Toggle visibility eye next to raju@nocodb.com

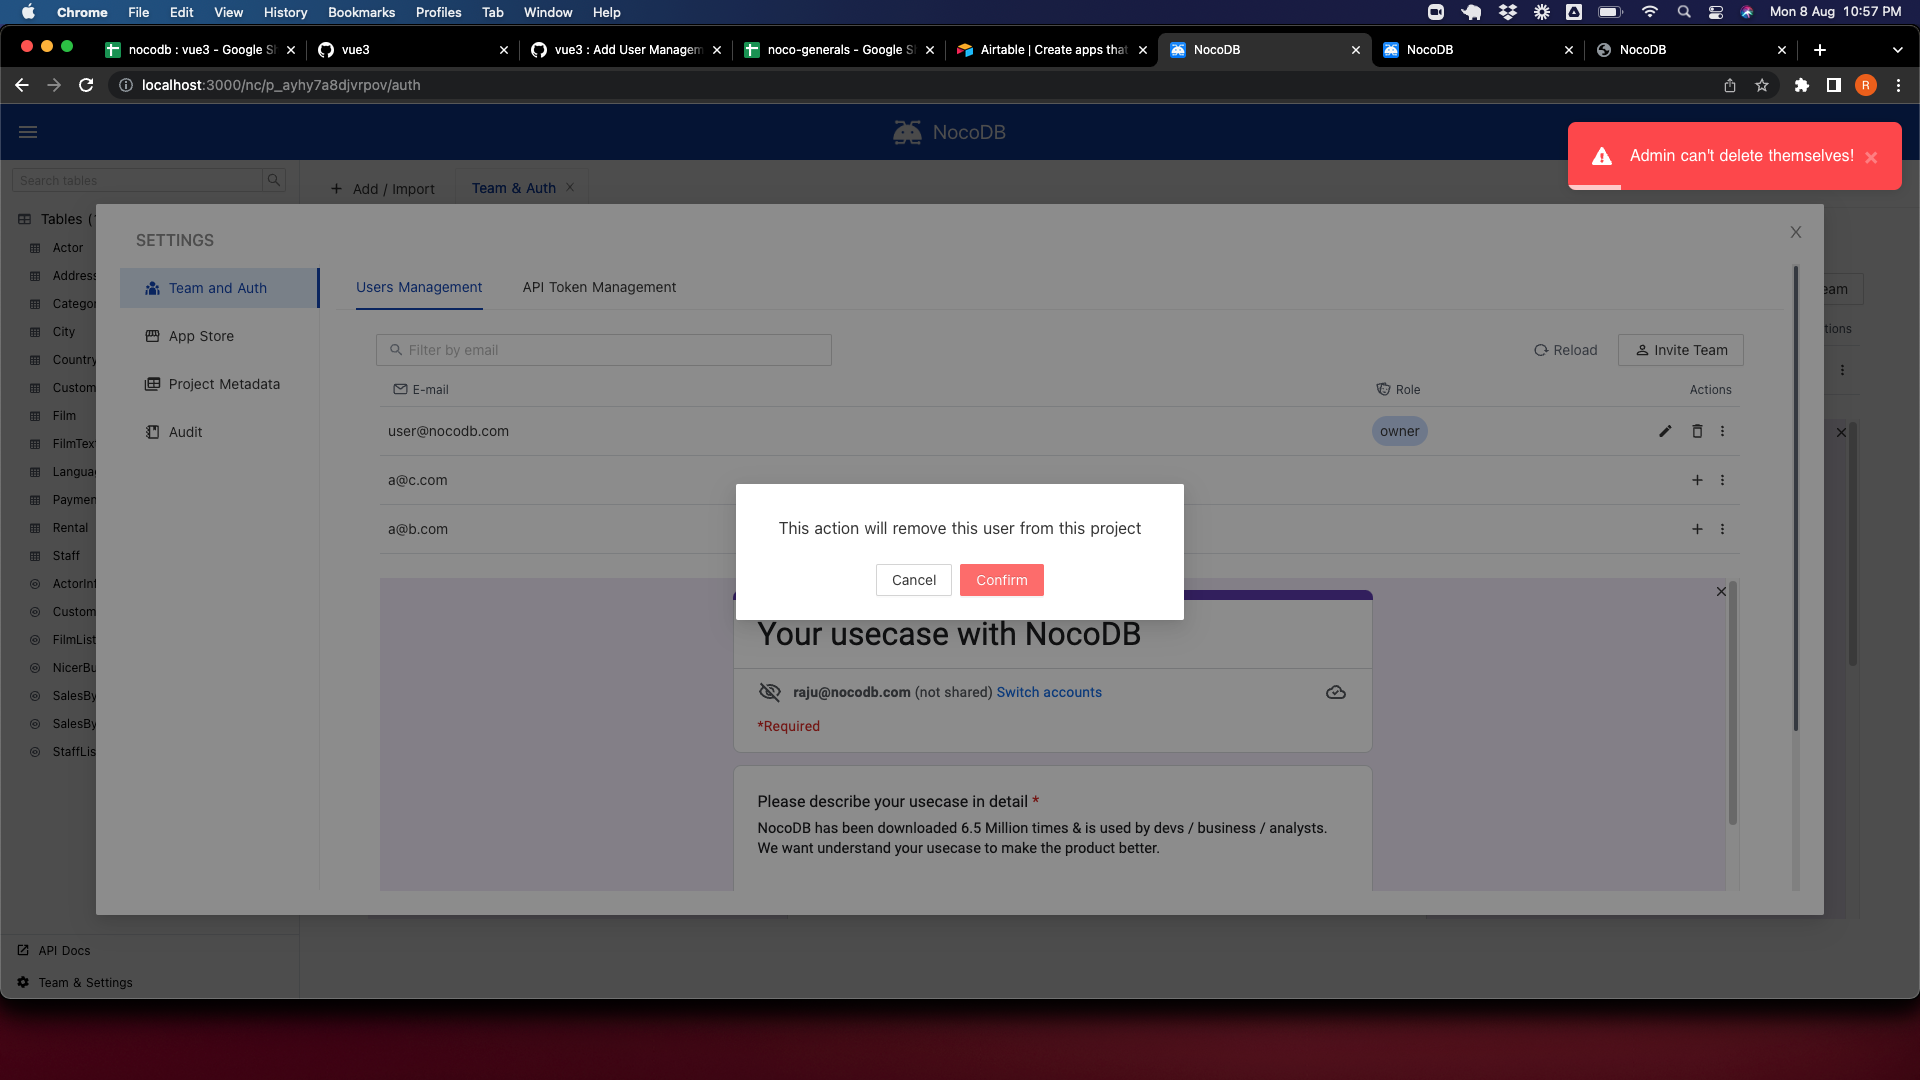click(x=770, y=691)
